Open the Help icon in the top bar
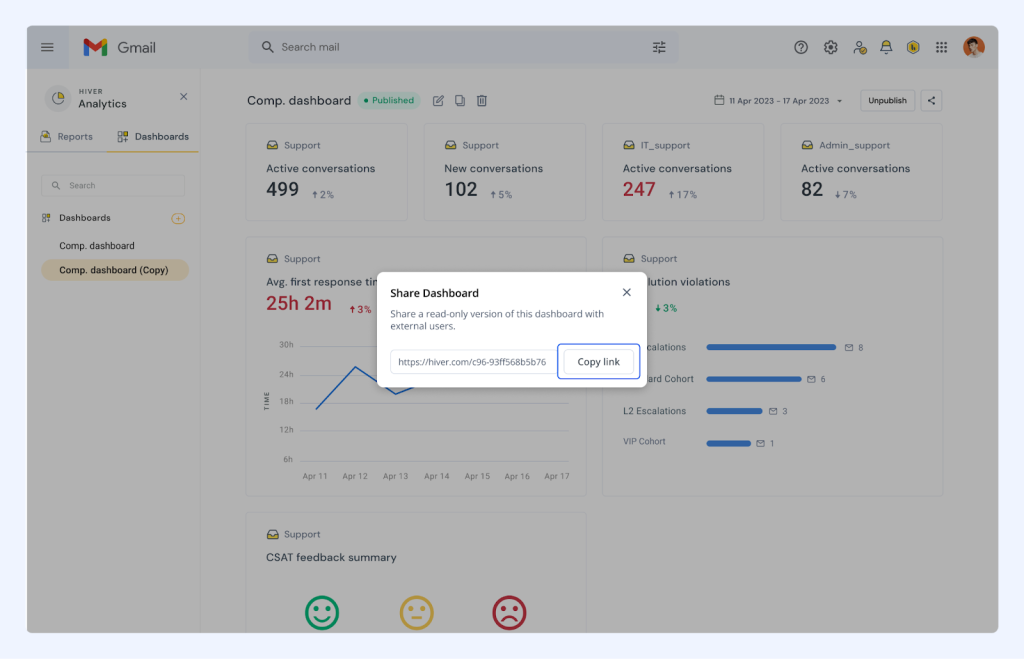The height and width of the screenshot is (659, 1024). tap(800, 47)
